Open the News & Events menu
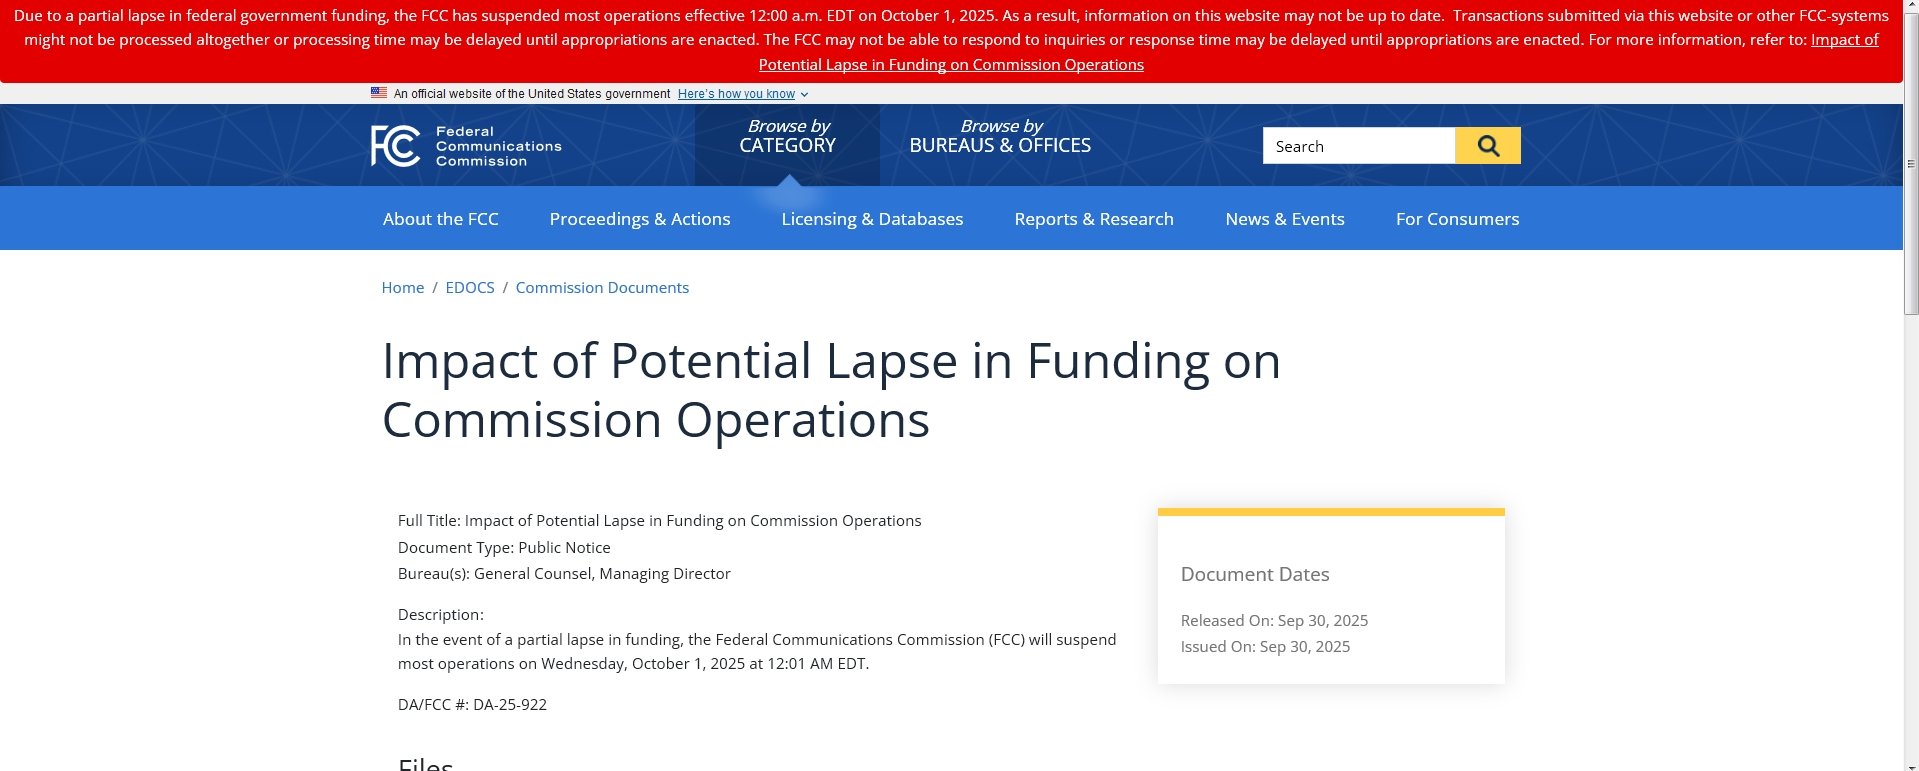 (x=1284, y=219)
